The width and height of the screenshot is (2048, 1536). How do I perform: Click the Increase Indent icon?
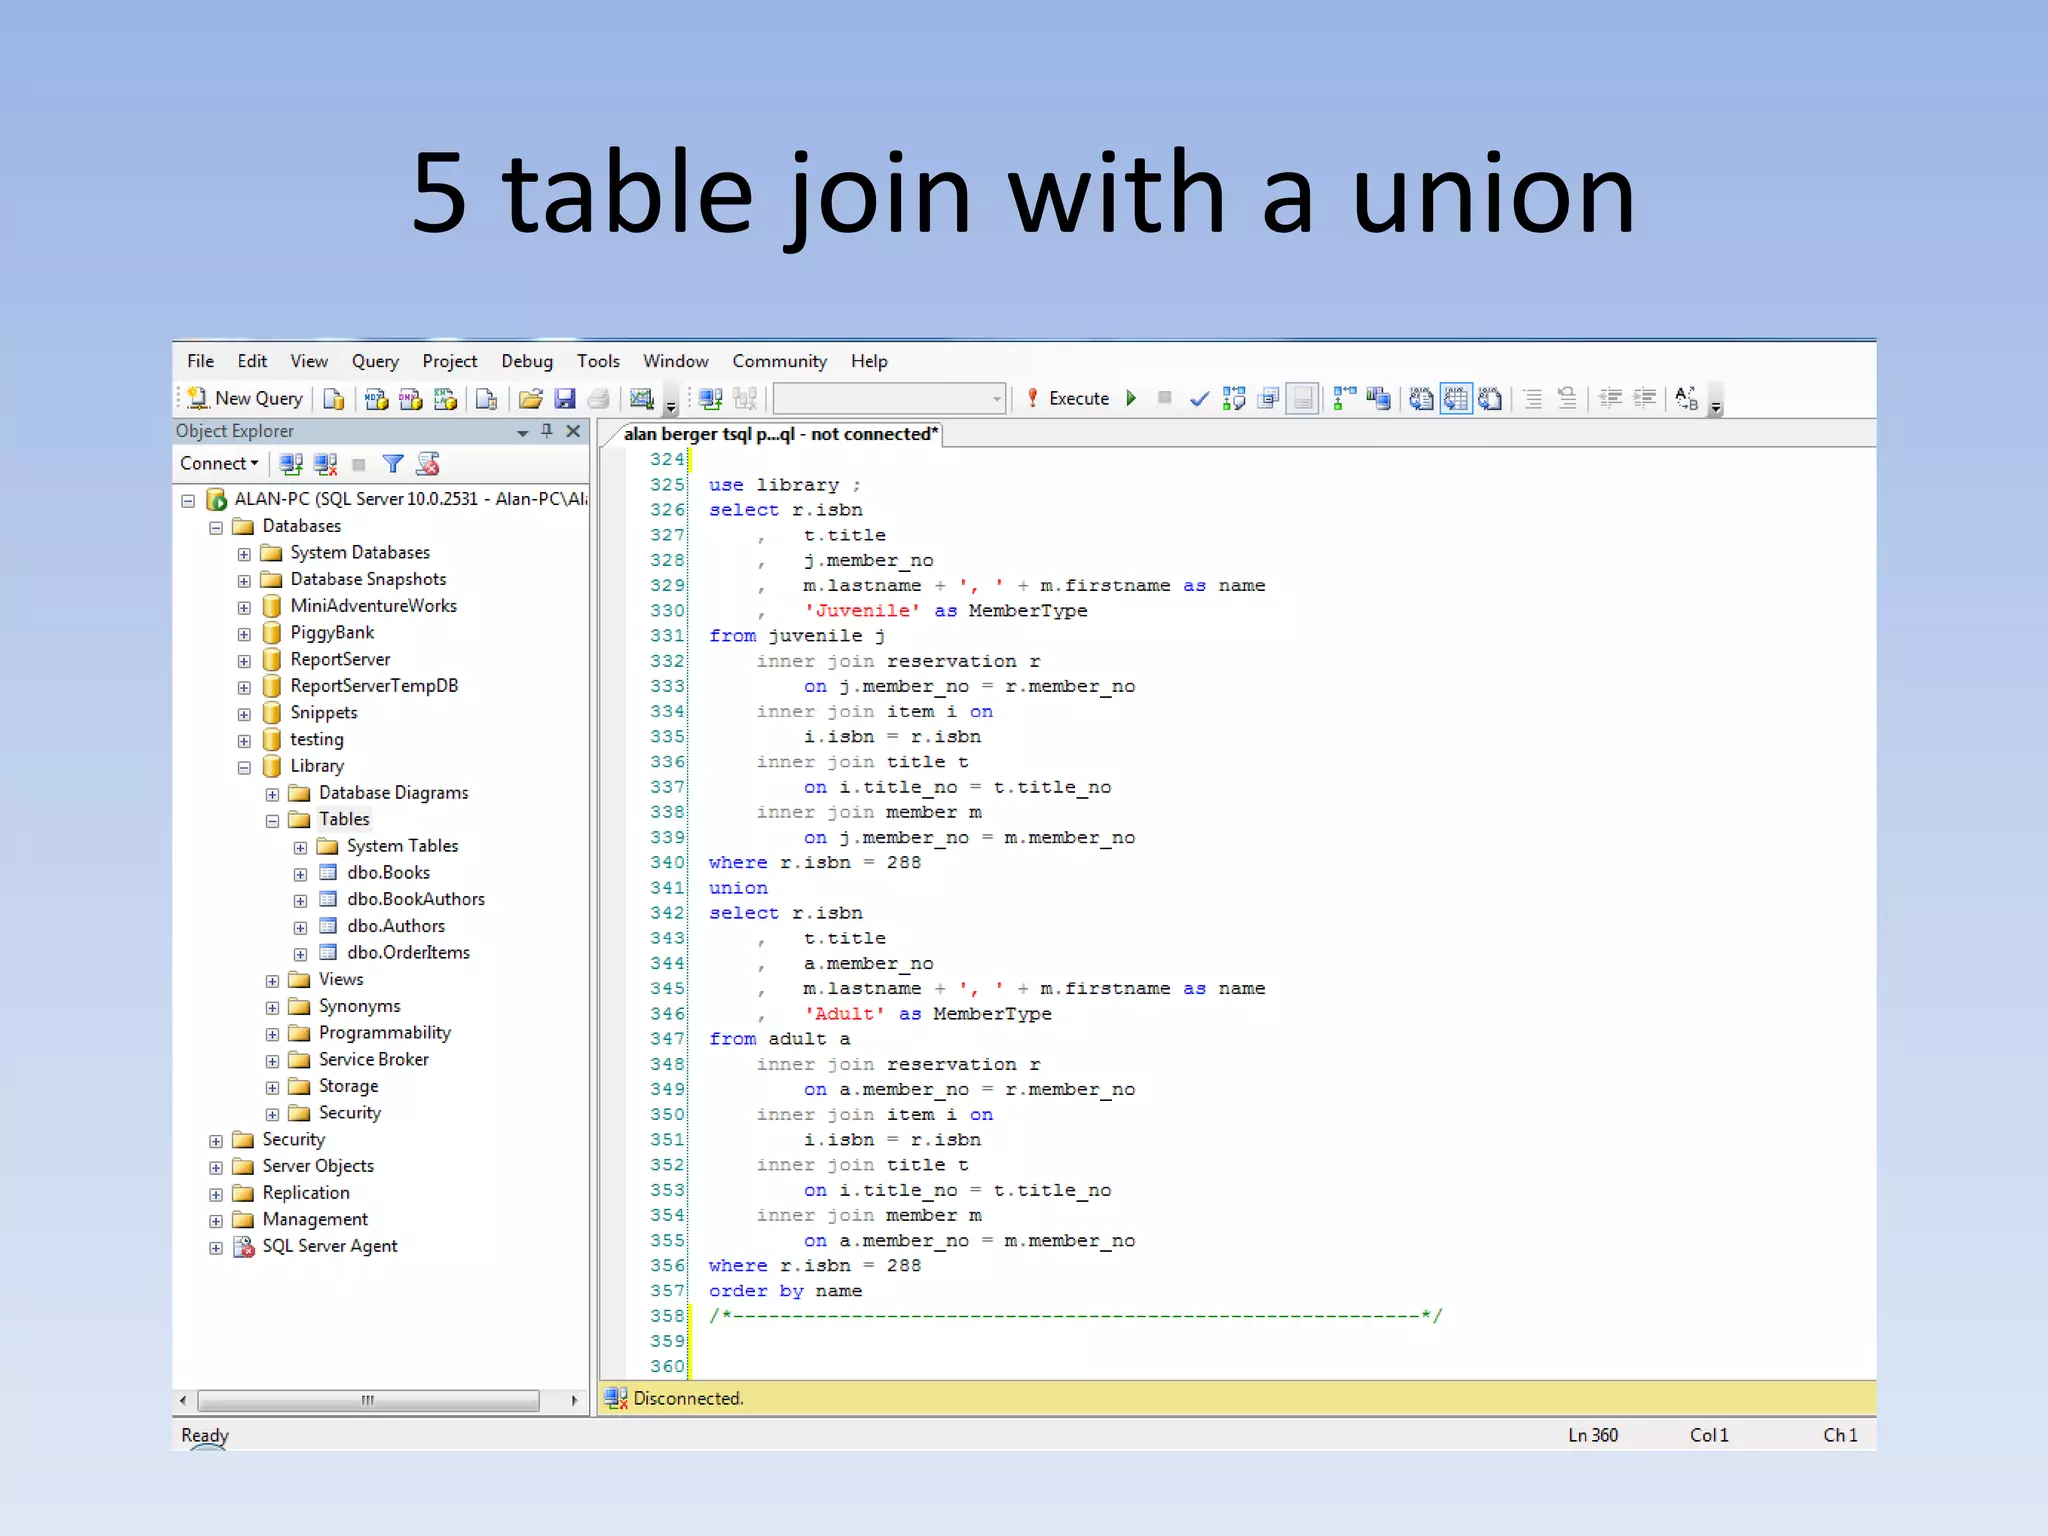click(x=1644, y=399)
